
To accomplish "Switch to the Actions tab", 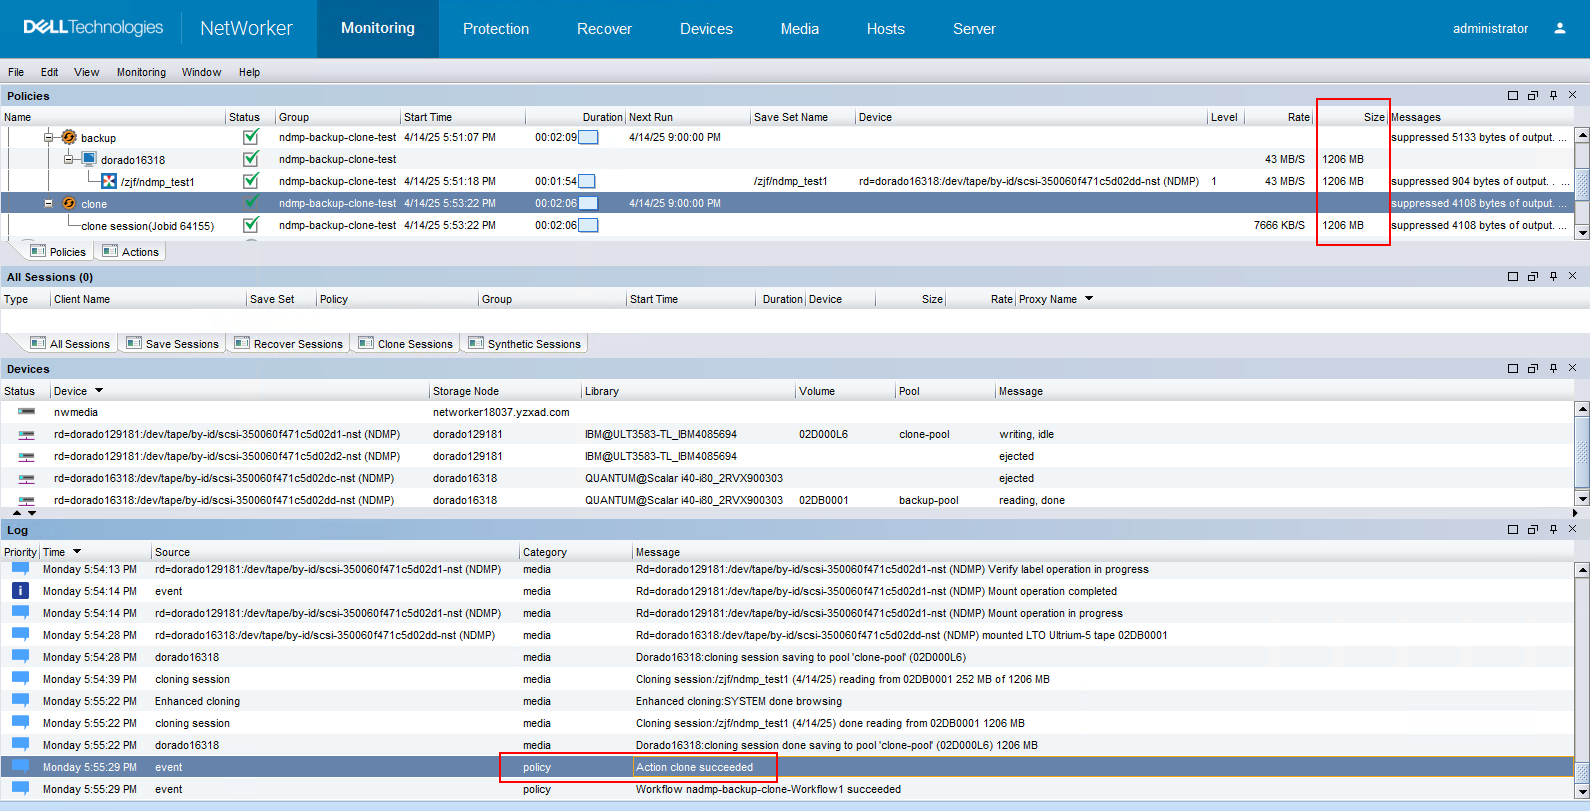I will coord(131,252).
